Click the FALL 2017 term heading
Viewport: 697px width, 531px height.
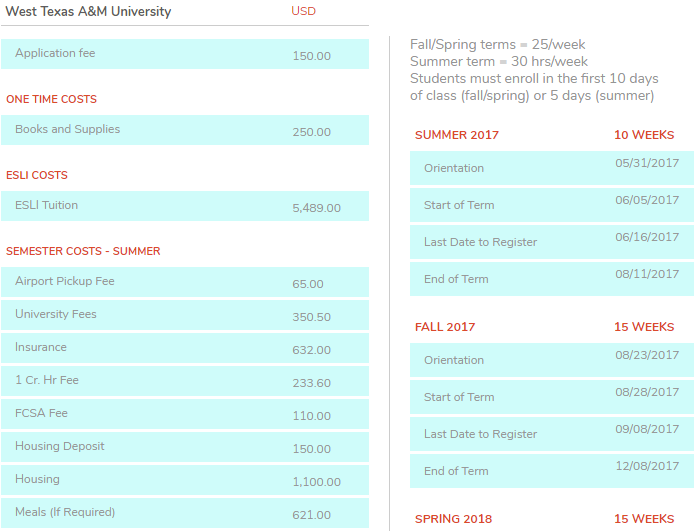pyautogui.click(x=445, y=327)
